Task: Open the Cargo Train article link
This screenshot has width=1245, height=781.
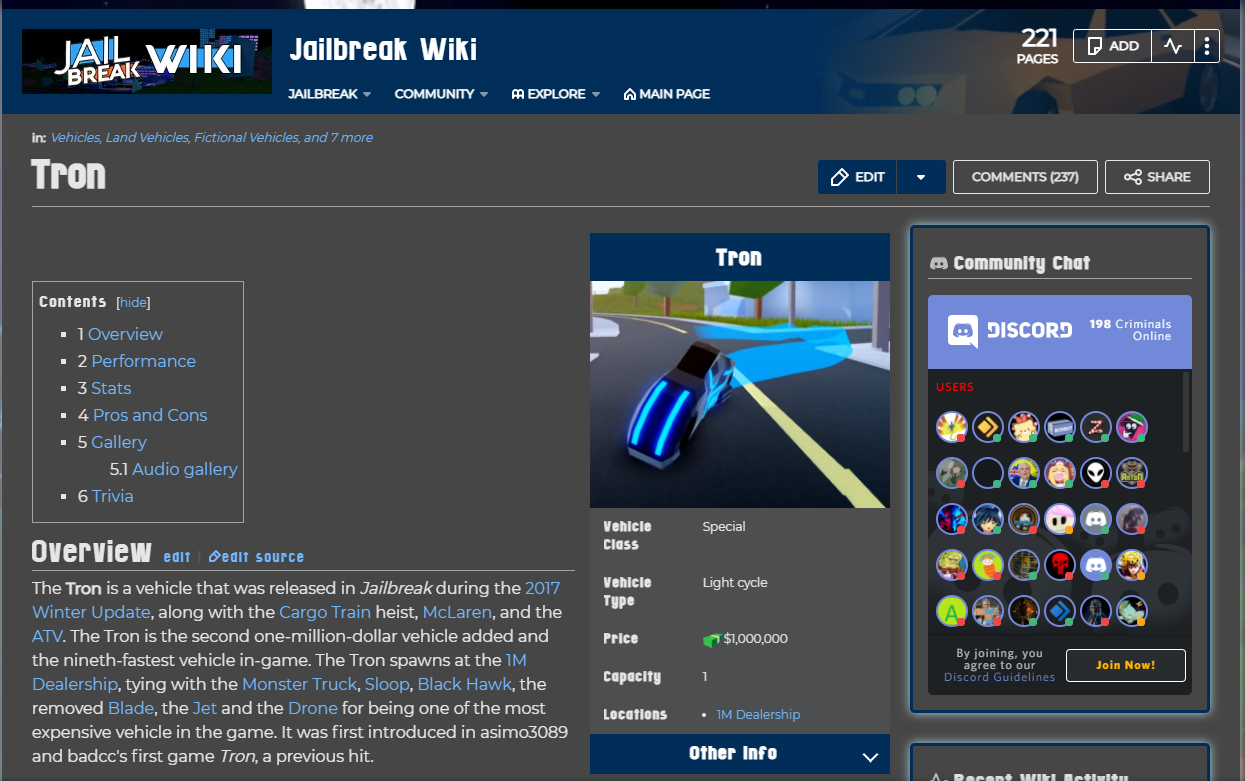Action: coord(325,612)
